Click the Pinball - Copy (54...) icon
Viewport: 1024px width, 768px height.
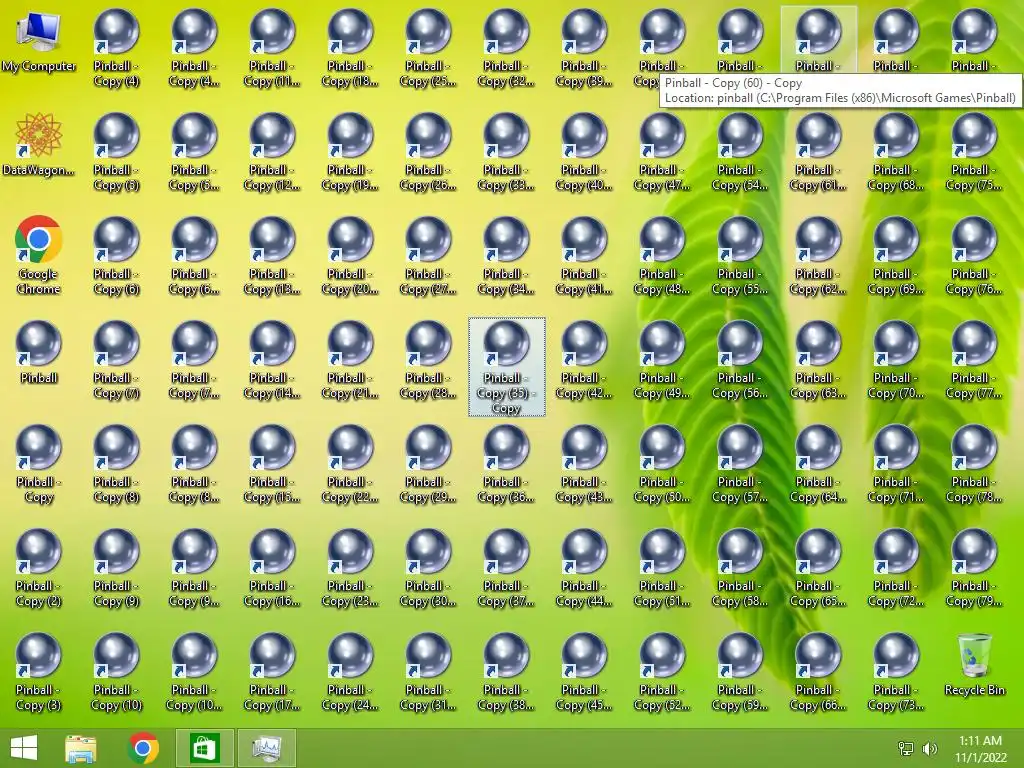(740, 152)
